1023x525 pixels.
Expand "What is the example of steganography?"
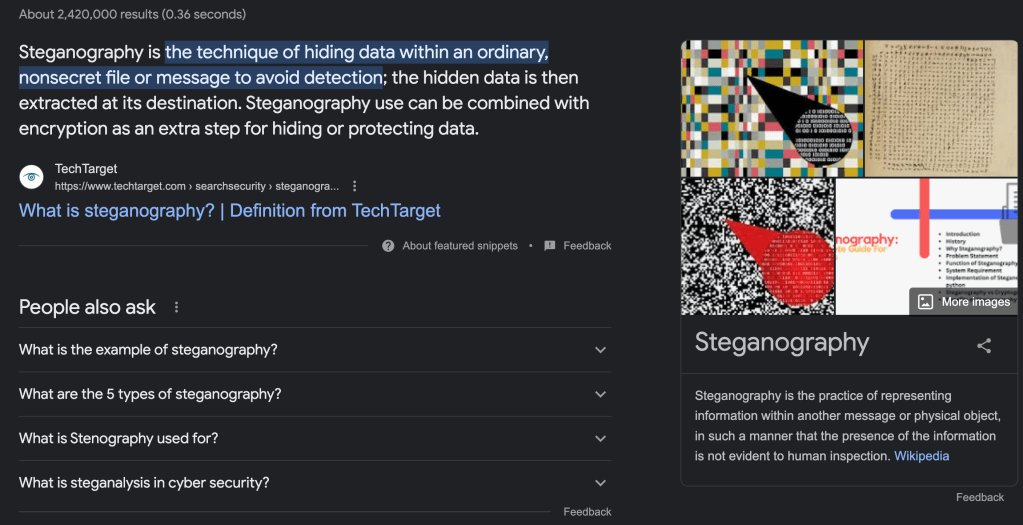[315, 350]
